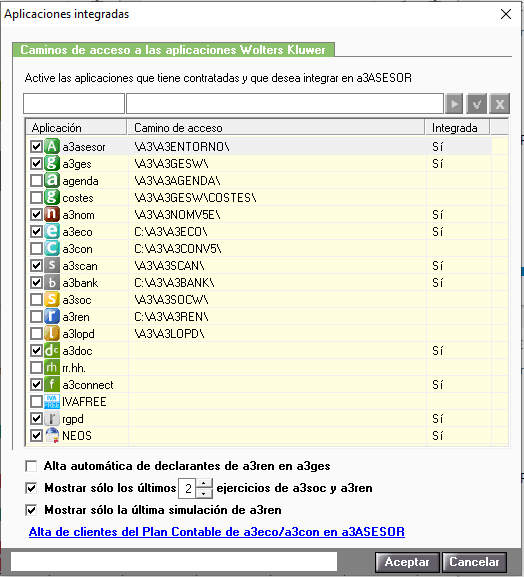Select the C:\A3\A3CONV5\ path cell
This screenshot has width=524, height=577.
(x=277, y=248)
